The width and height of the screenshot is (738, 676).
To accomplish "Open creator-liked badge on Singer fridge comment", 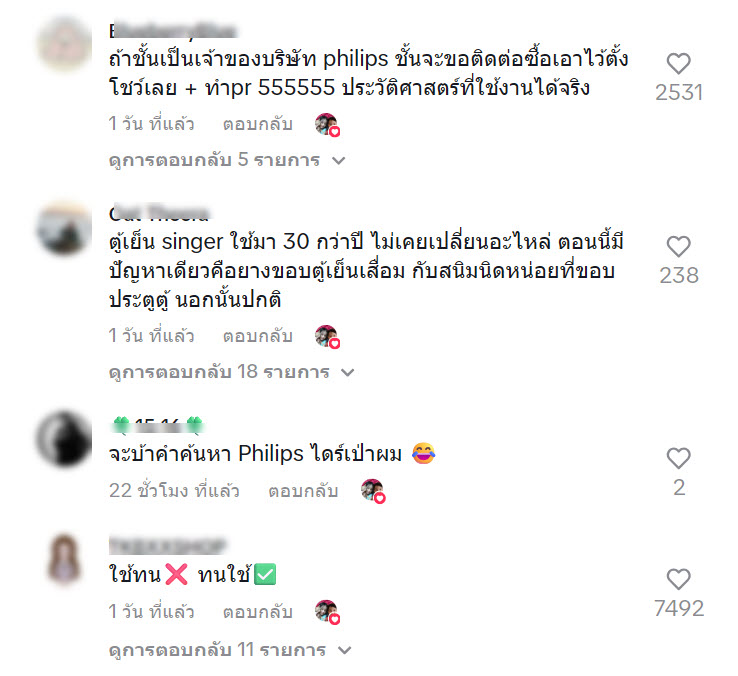I will pyautogui.click(x=328, y=337).
